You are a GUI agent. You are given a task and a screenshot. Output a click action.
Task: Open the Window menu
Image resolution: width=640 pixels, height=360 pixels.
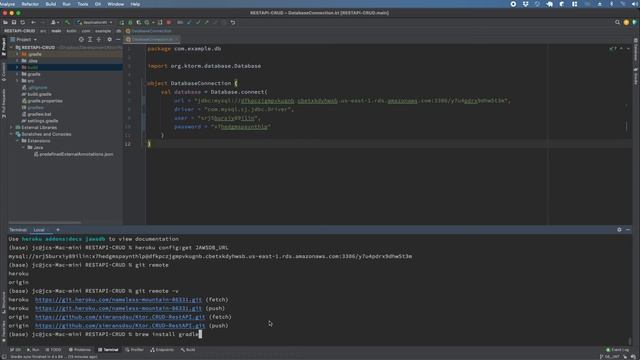coord(116,4)
